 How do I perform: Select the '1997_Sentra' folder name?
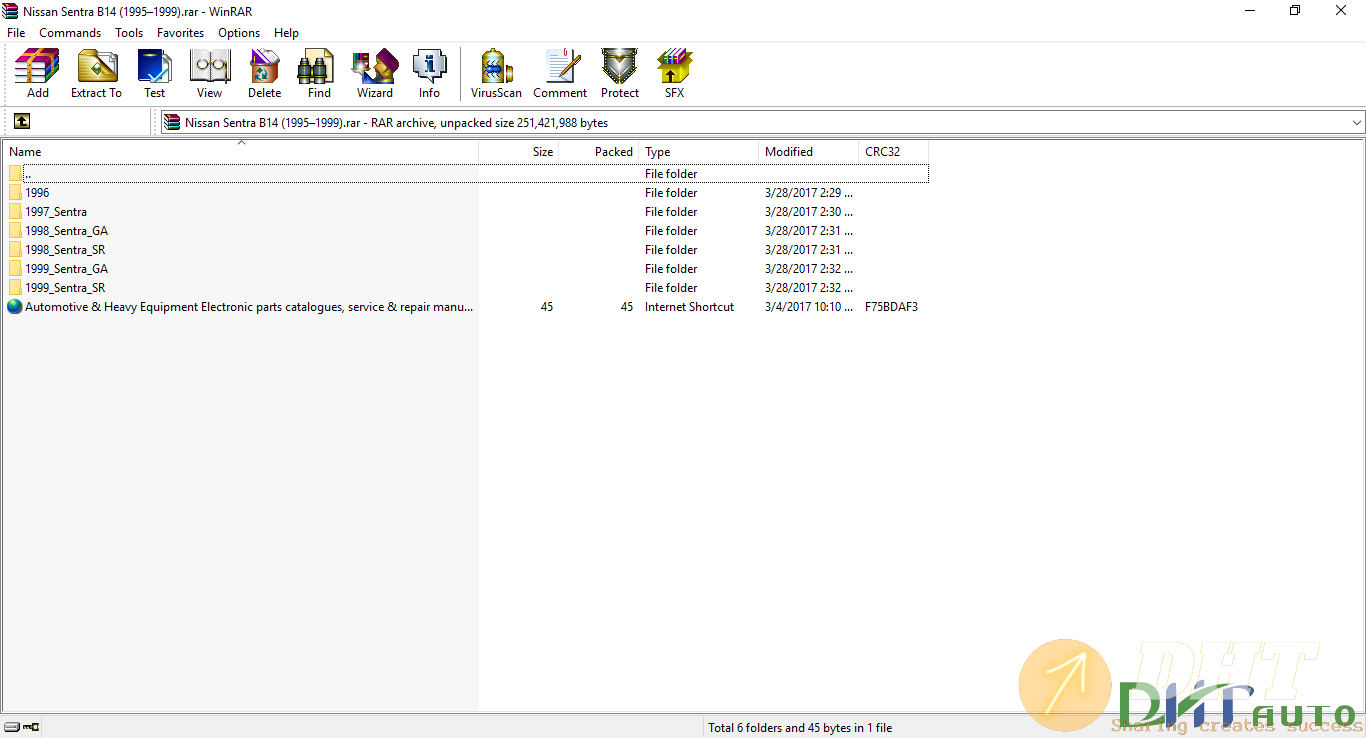pos(56,212)
